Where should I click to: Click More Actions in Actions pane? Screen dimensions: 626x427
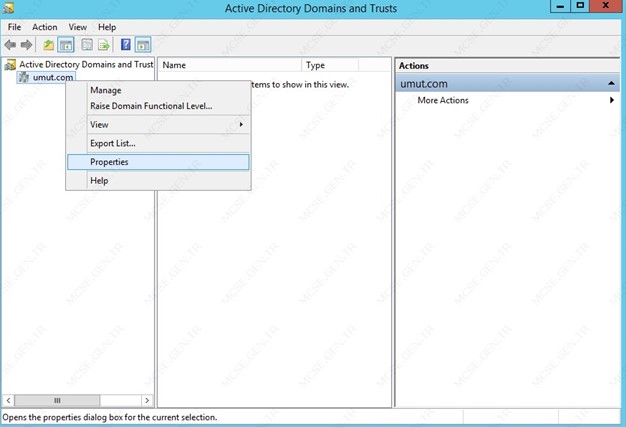[443, 100]
